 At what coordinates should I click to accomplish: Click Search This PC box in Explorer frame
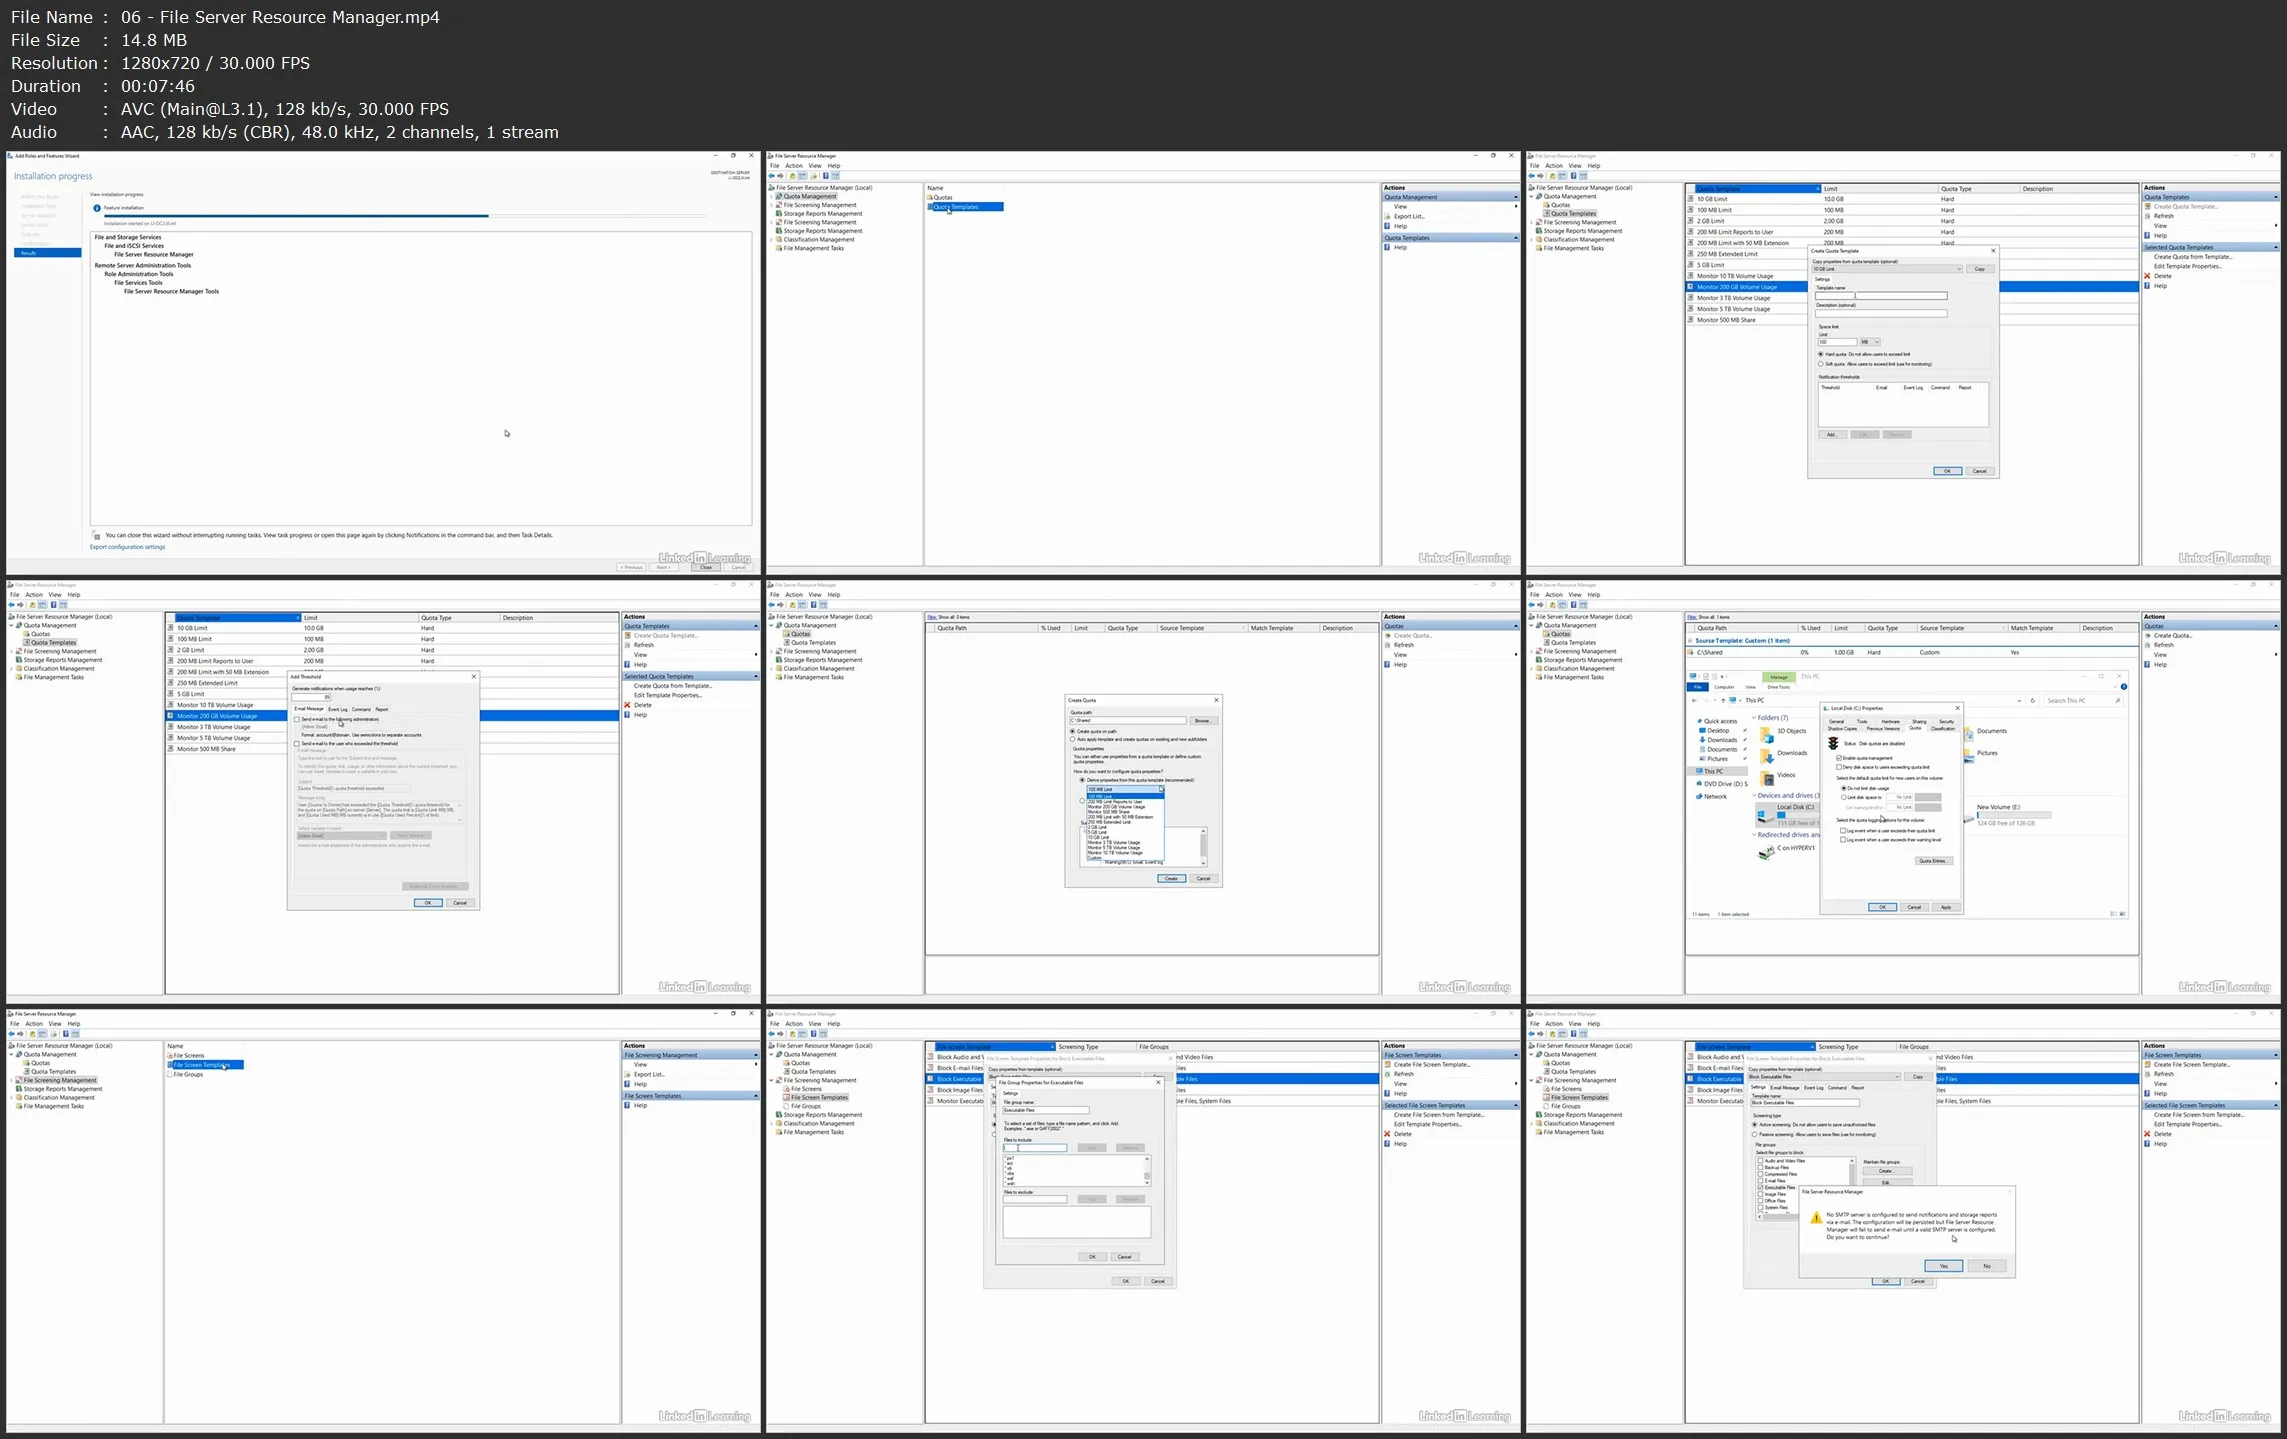click(2082, 701)
